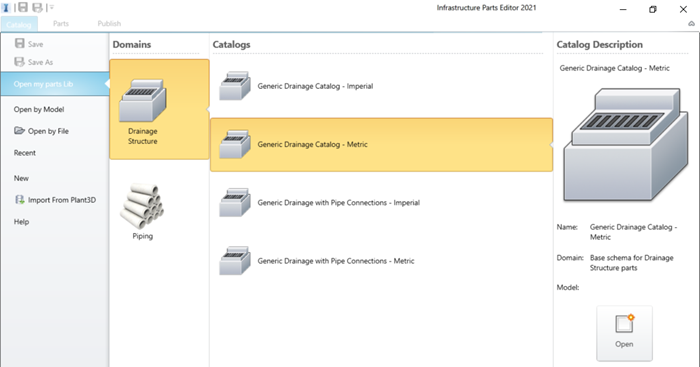Click Save As in the left menu
Screen dimensions: 700x367
click(34, 62)
